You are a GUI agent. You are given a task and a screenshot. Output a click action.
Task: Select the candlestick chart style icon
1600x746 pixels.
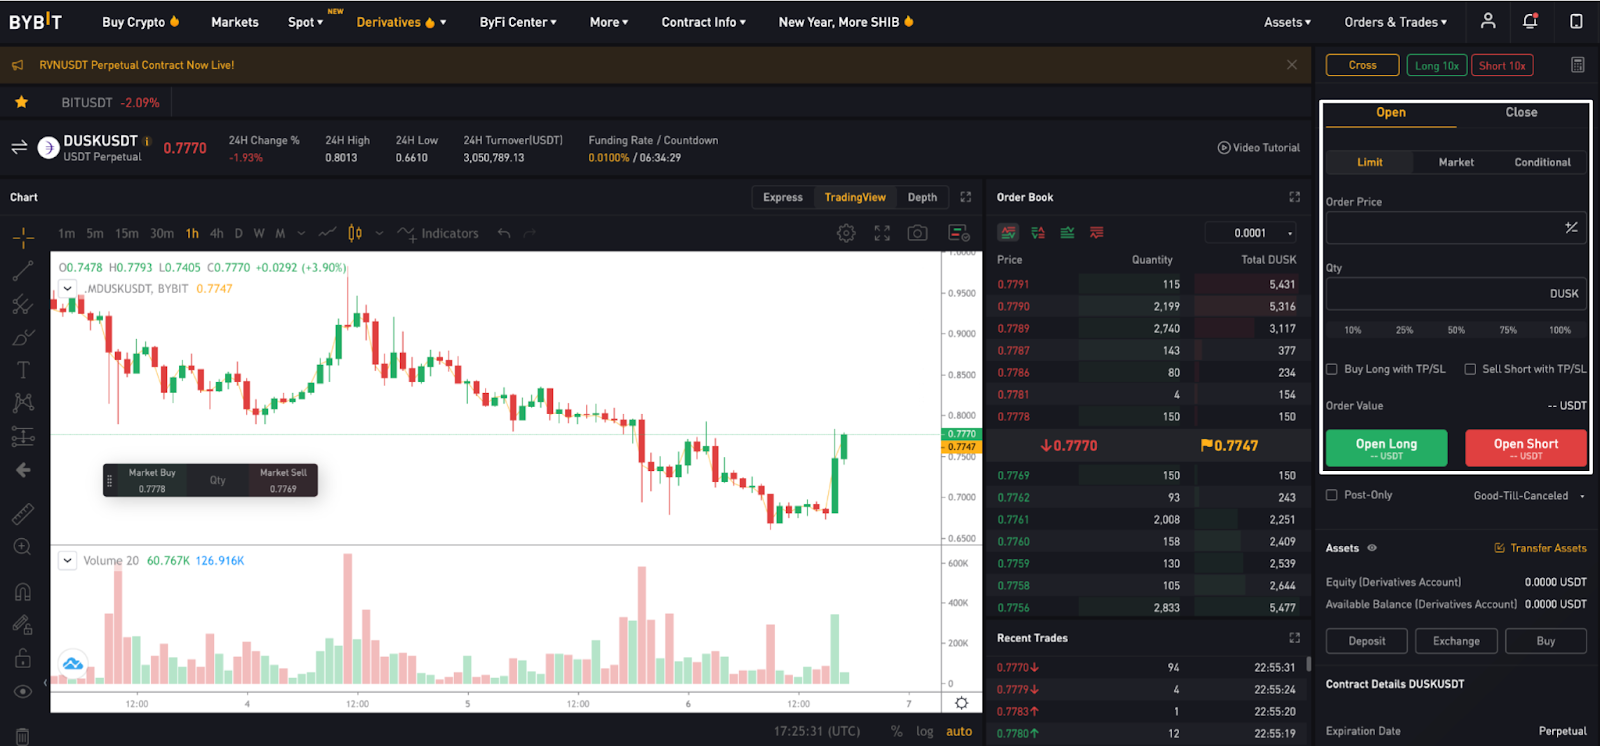355,233
